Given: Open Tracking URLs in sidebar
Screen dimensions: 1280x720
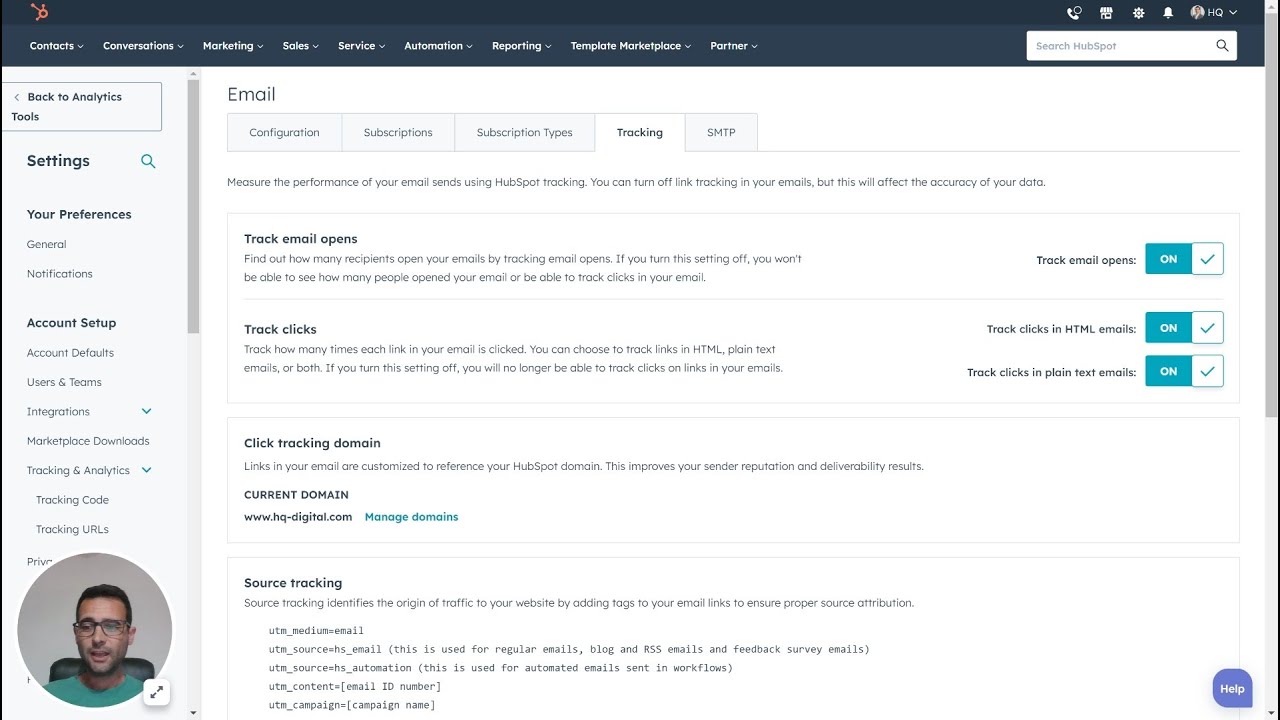Looking at the screenshot, I should pyautogui.click(x=72, y=529).
